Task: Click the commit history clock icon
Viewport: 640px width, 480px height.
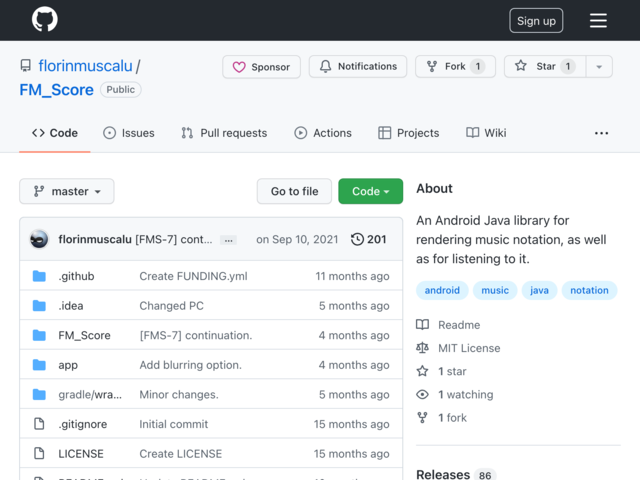Action: (357, 239)
